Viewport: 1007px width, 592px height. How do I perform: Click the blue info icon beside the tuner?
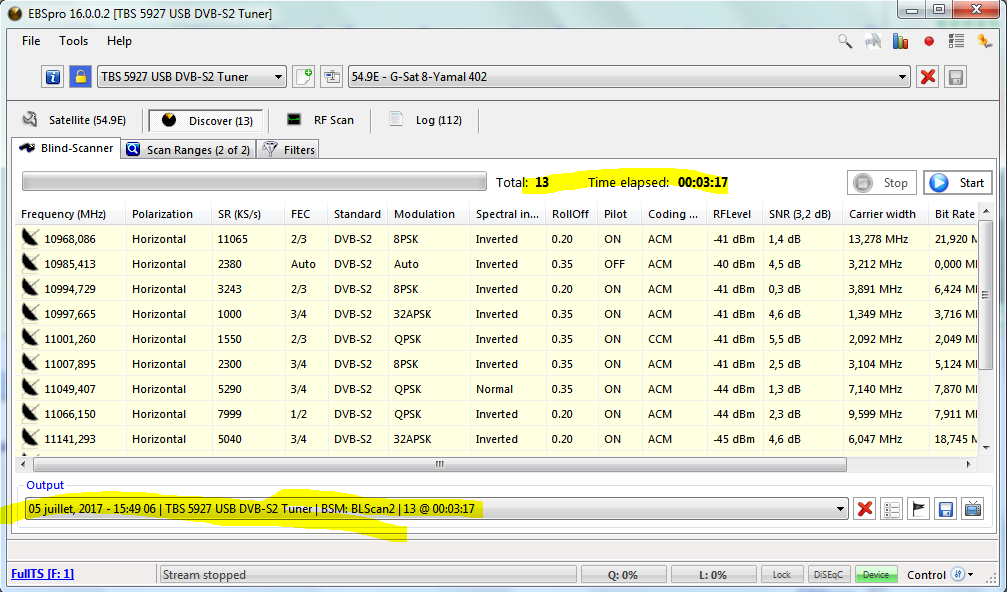tap(53, 77)
